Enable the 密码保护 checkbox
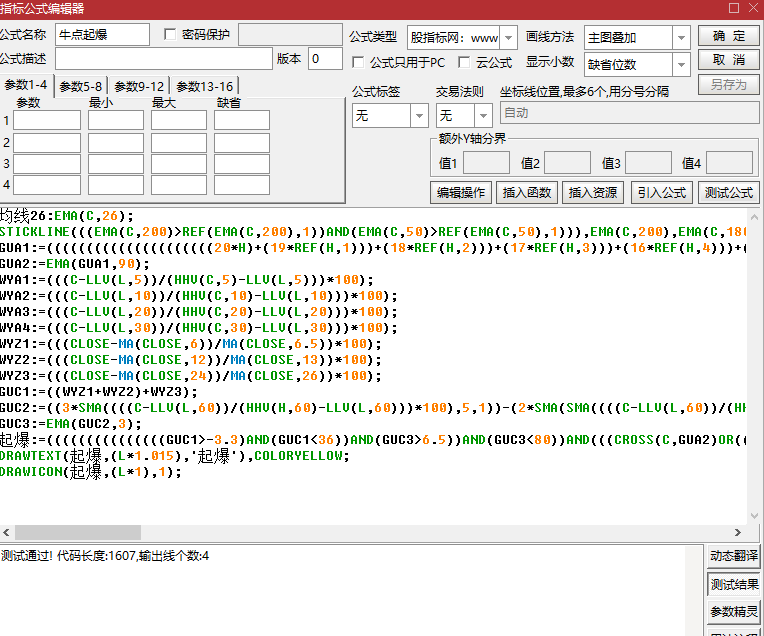Image resolution: width=764 pixels, height=636 pixels. [170, 35]
